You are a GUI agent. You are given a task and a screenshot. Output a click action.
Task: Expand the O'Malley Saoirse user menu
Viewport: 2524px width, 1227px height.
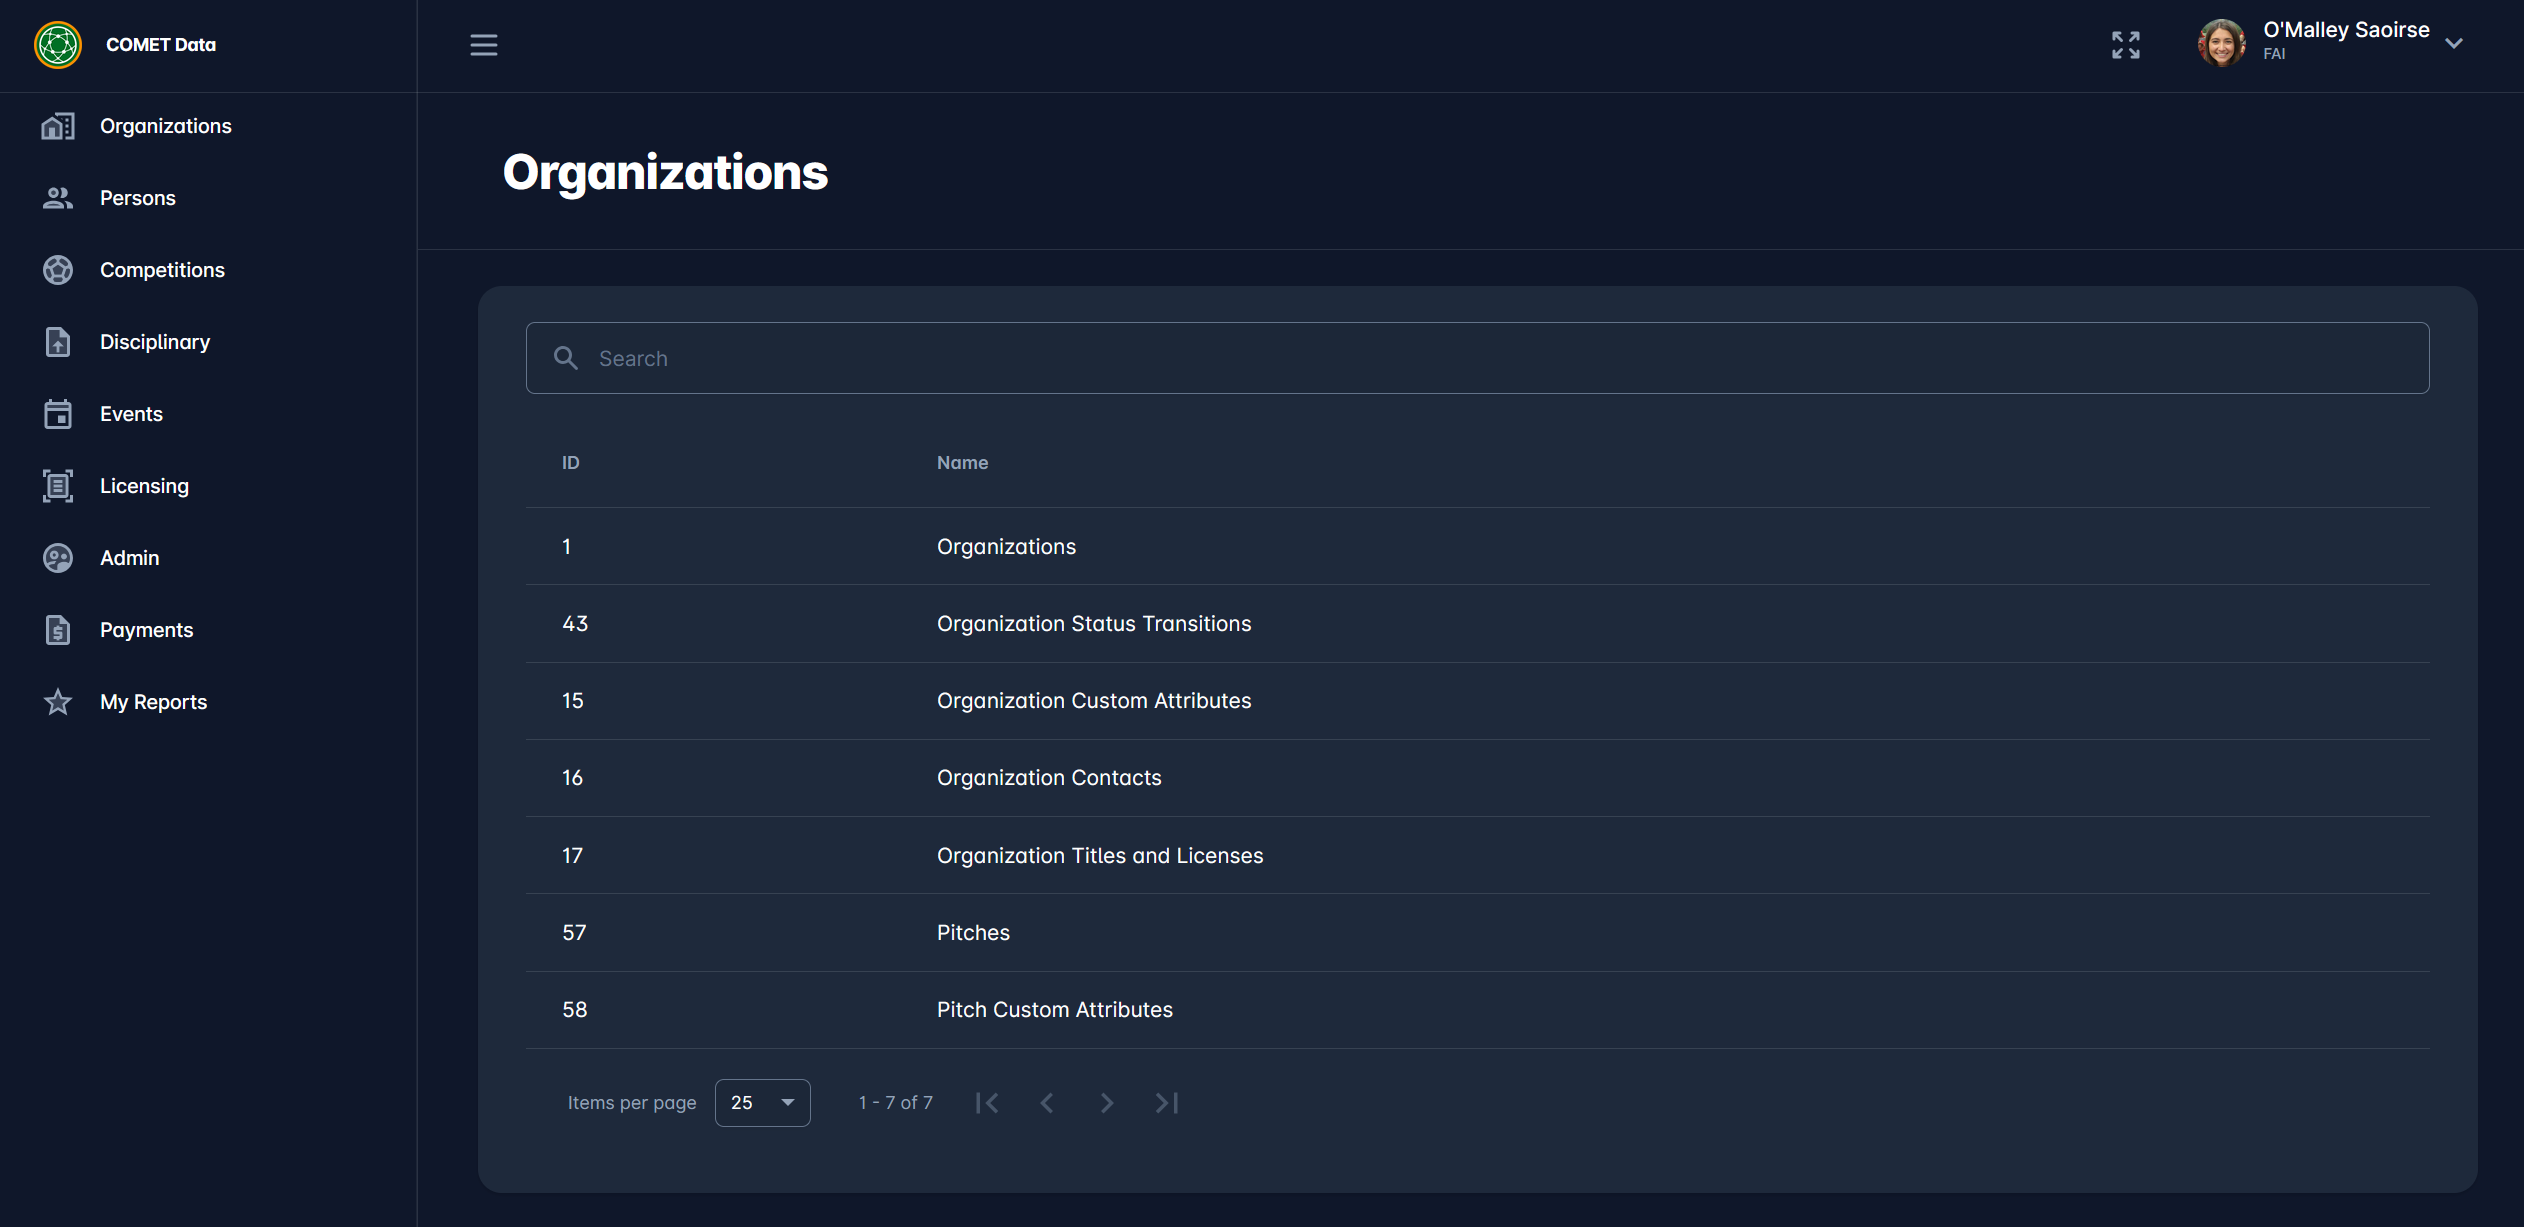pyautogui.click(x=2453, y=43)
